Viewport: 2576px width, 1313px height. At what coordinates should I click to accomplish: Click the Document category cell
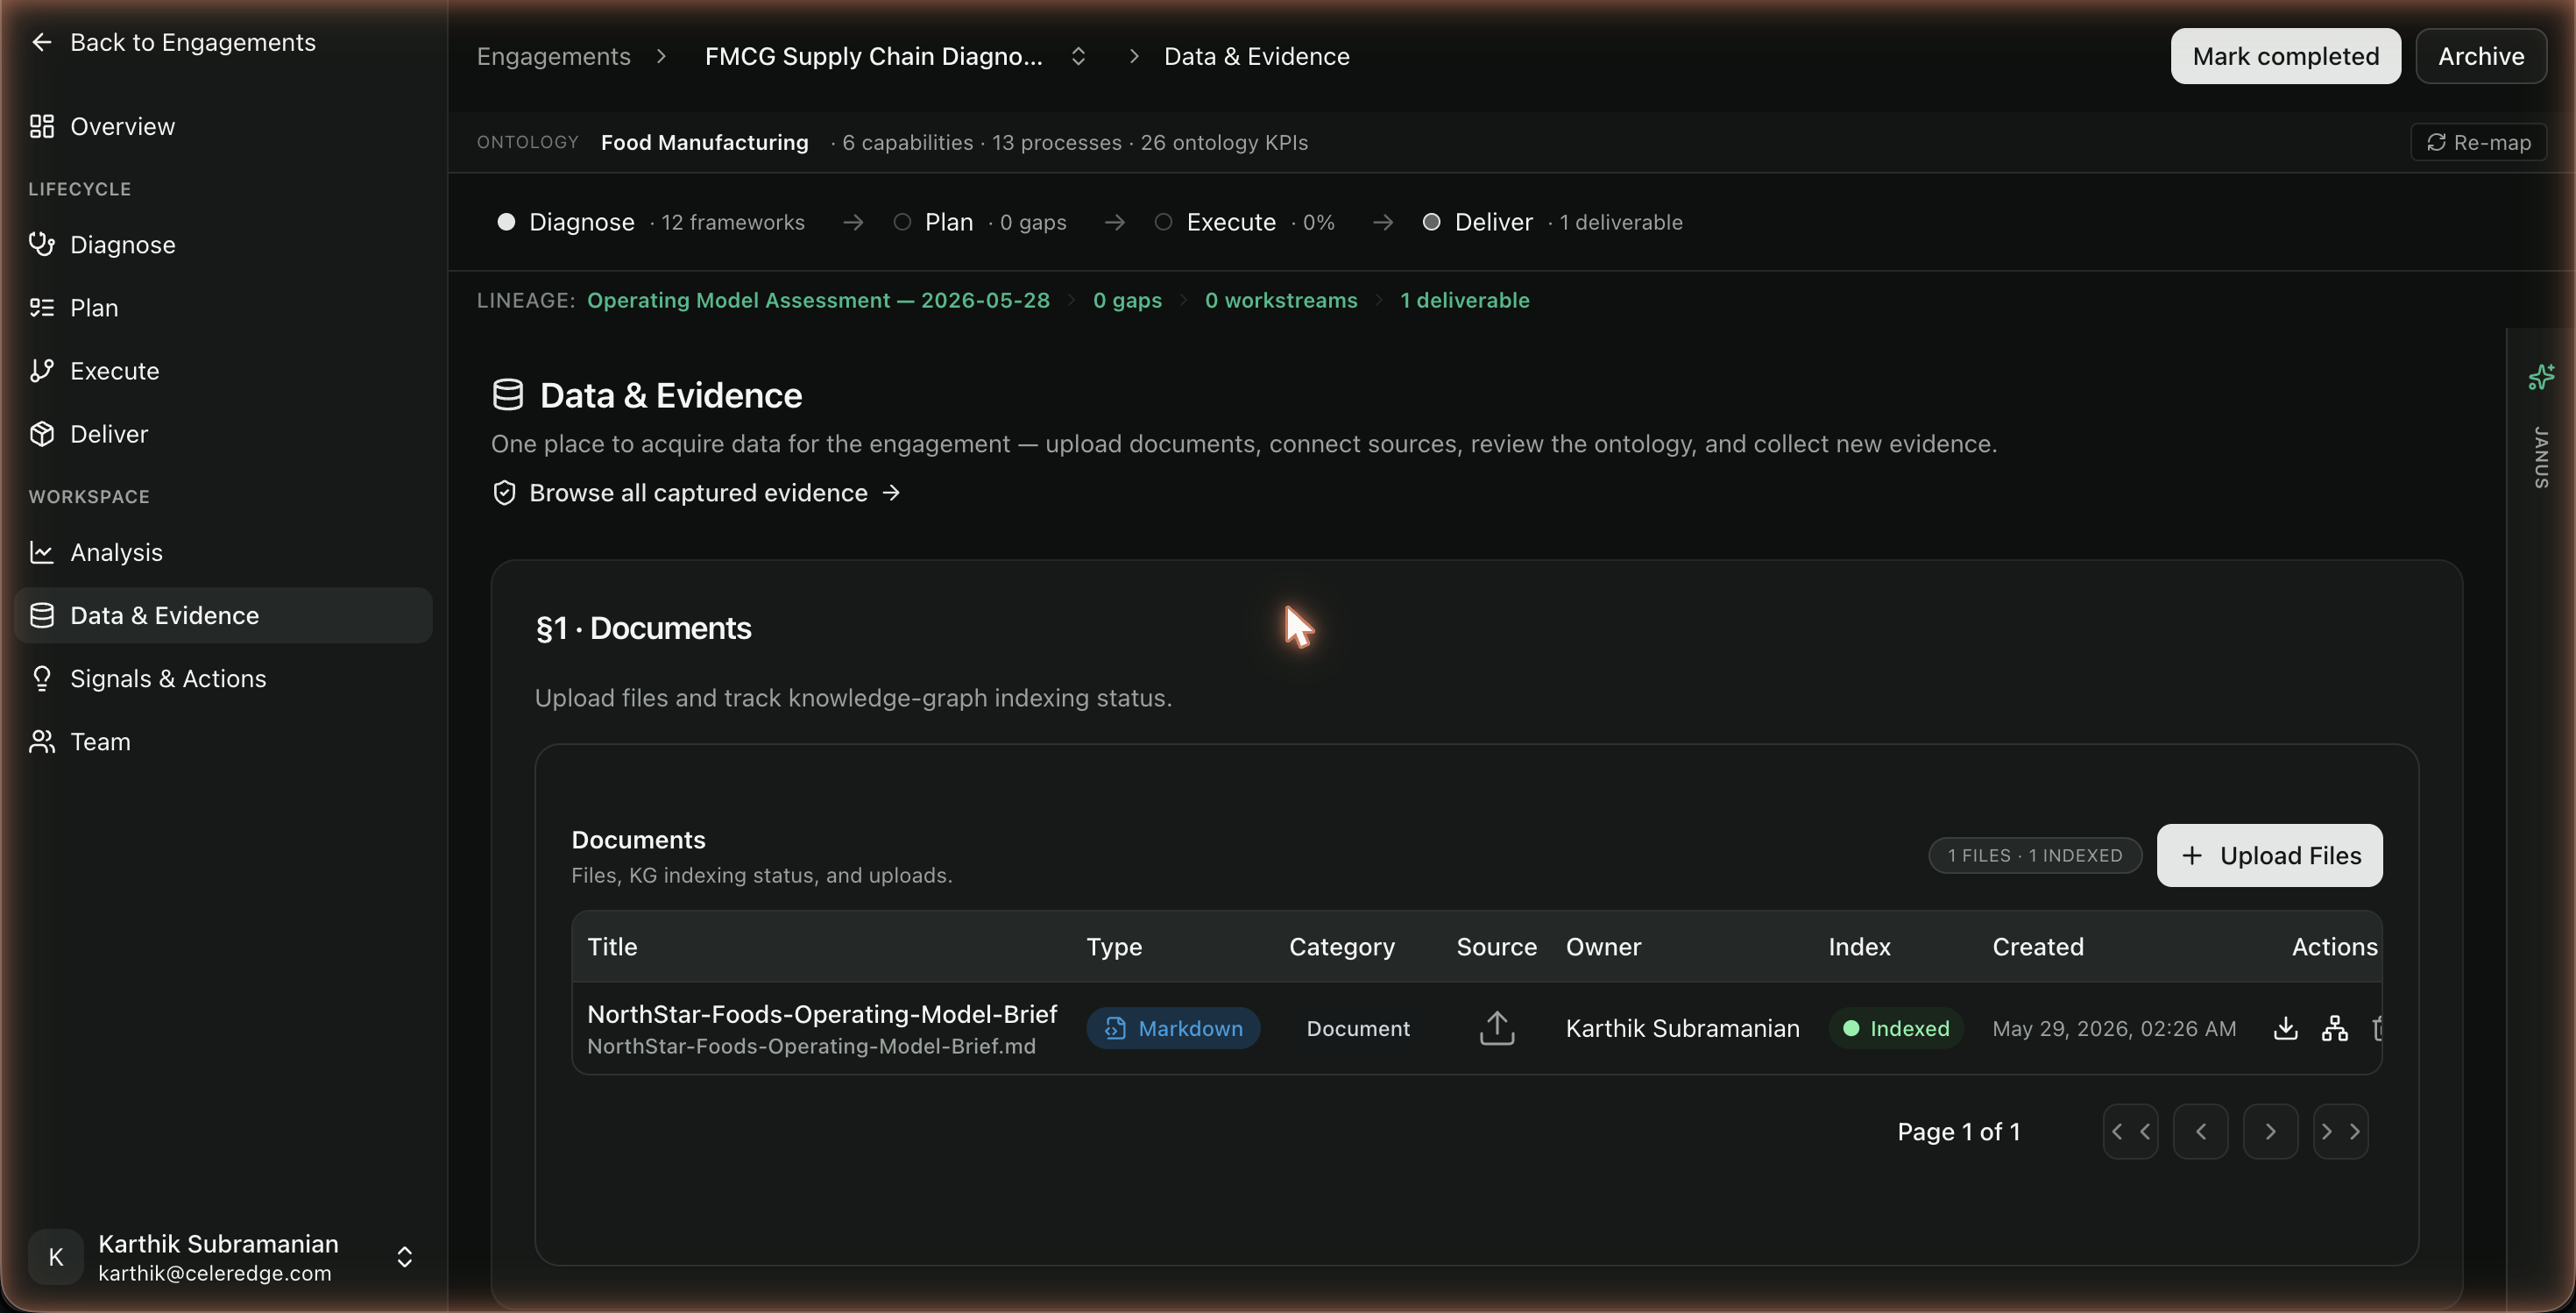pos(1358,1028)
